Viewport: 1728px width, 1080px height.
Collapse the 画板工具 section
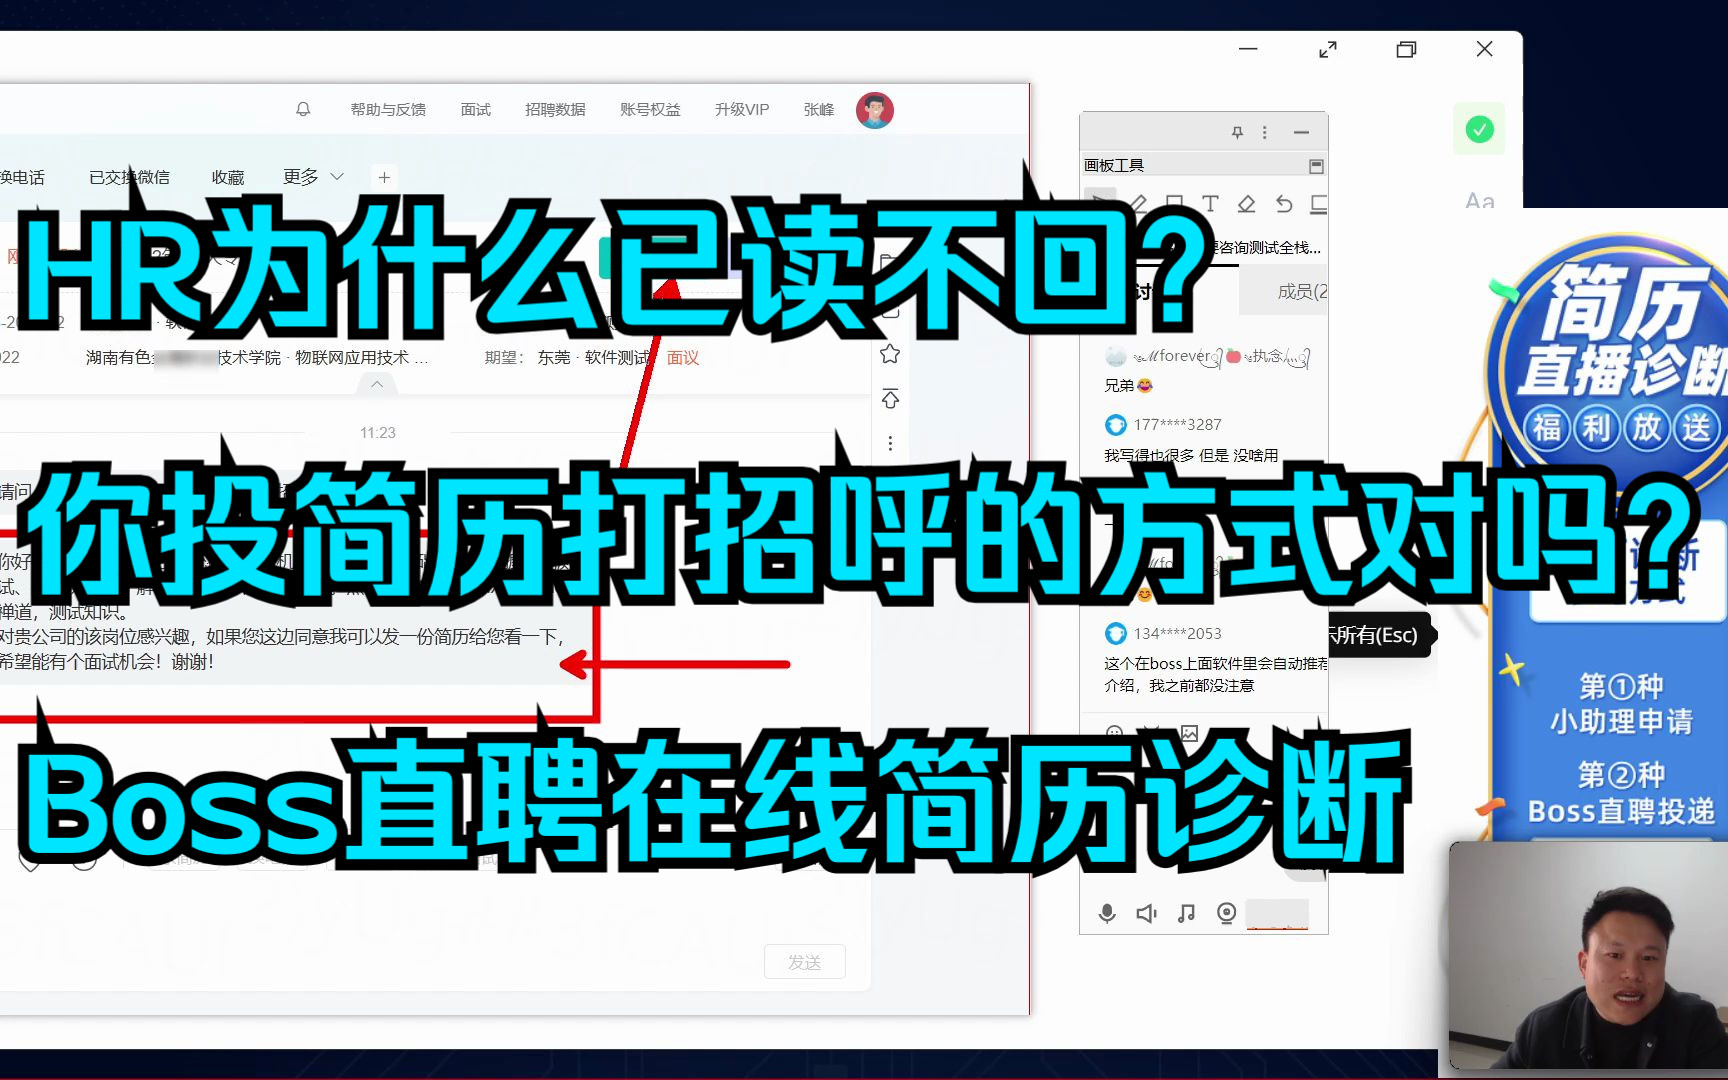click(x=1316, y=166)
